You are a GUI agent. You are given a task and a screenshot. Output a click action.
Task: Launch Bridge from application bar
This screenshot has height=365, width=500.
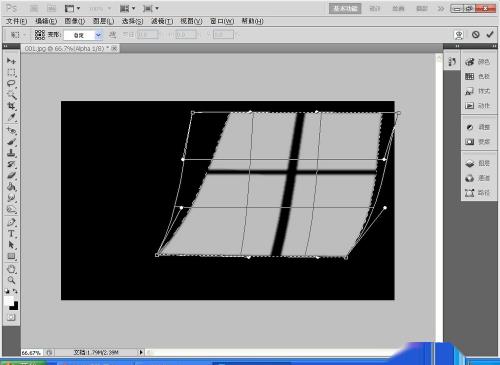(34, 8)
